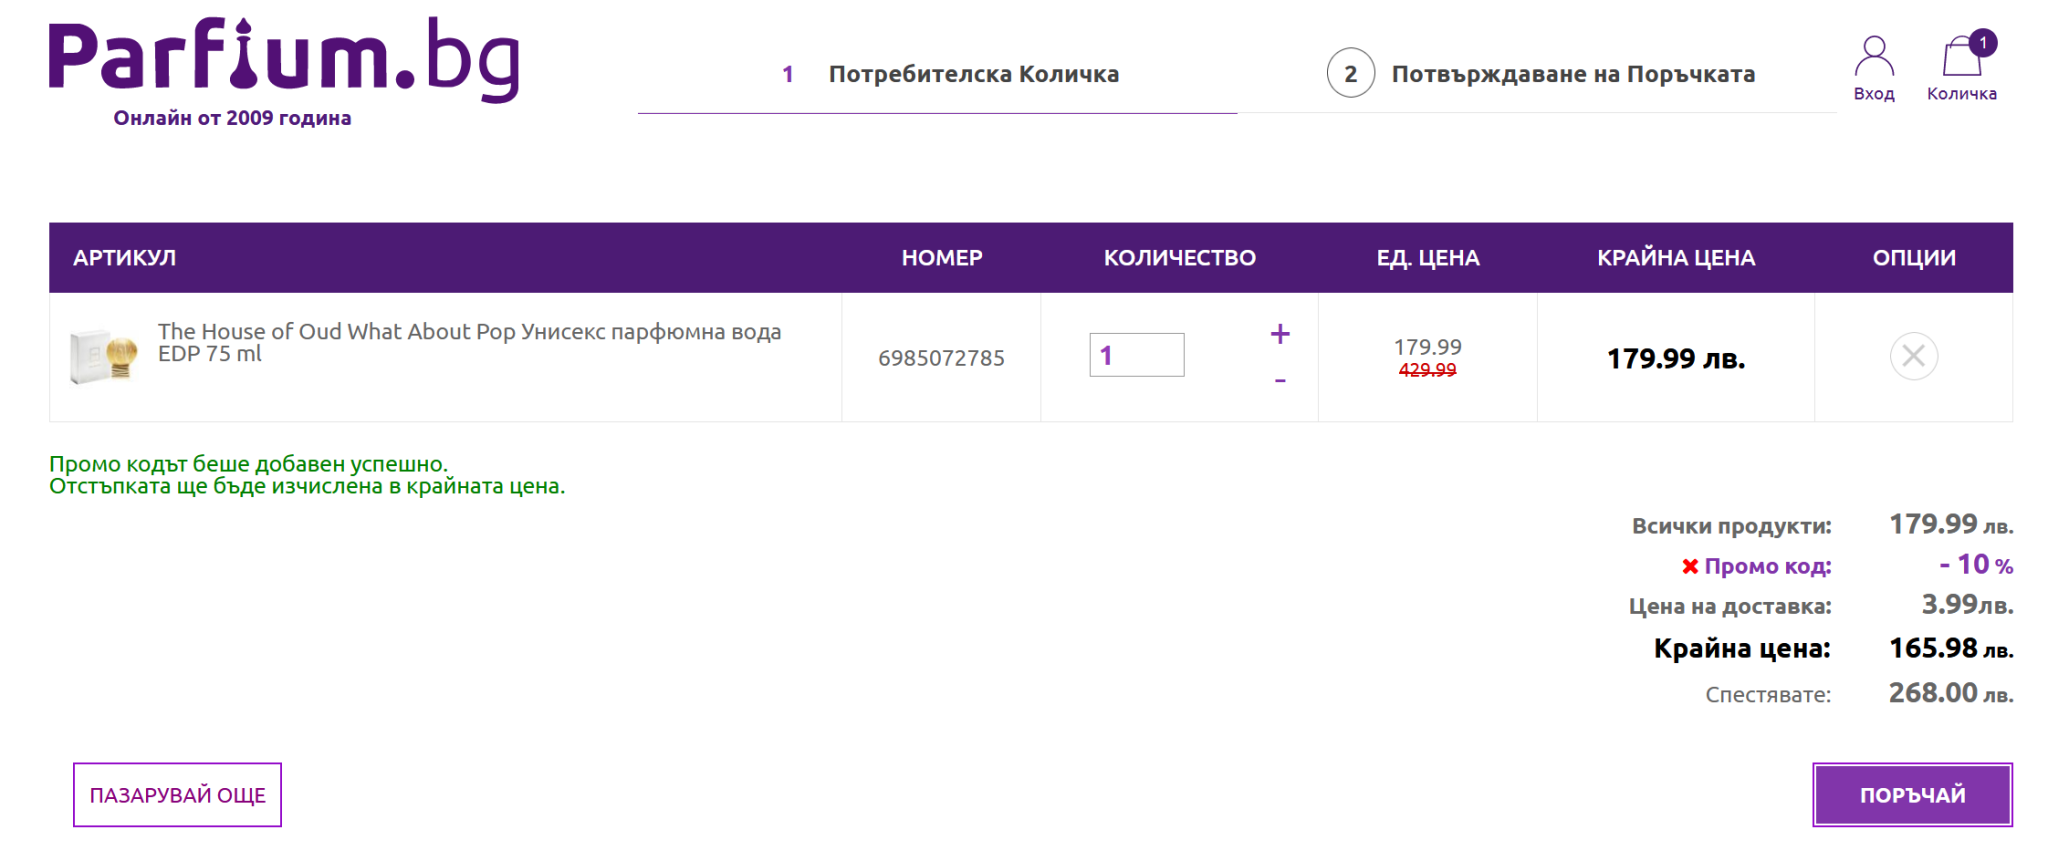The width and height of the screenshot is (2048, 861).
Task: Click the step 2 circled number
Action: pyautogui.click(x=1350, y=74)
